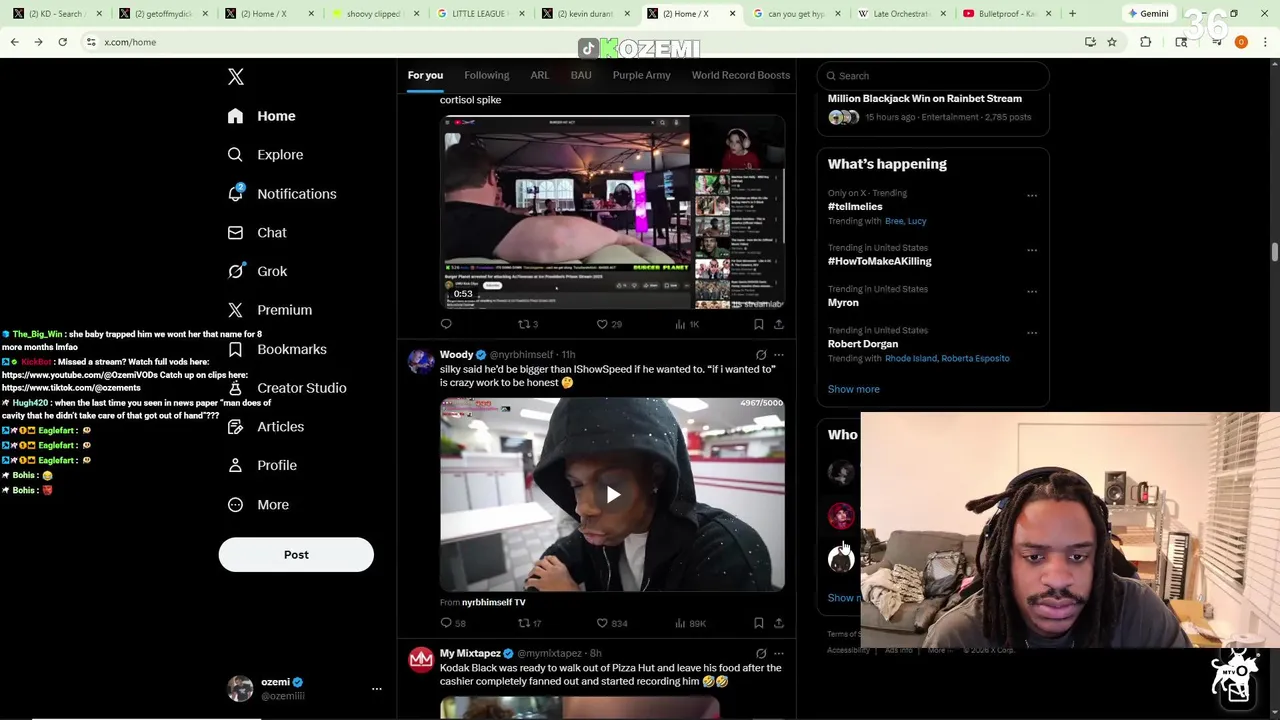Open Grok in X sidebar
1280x720 pixels.
pos(257,272)
